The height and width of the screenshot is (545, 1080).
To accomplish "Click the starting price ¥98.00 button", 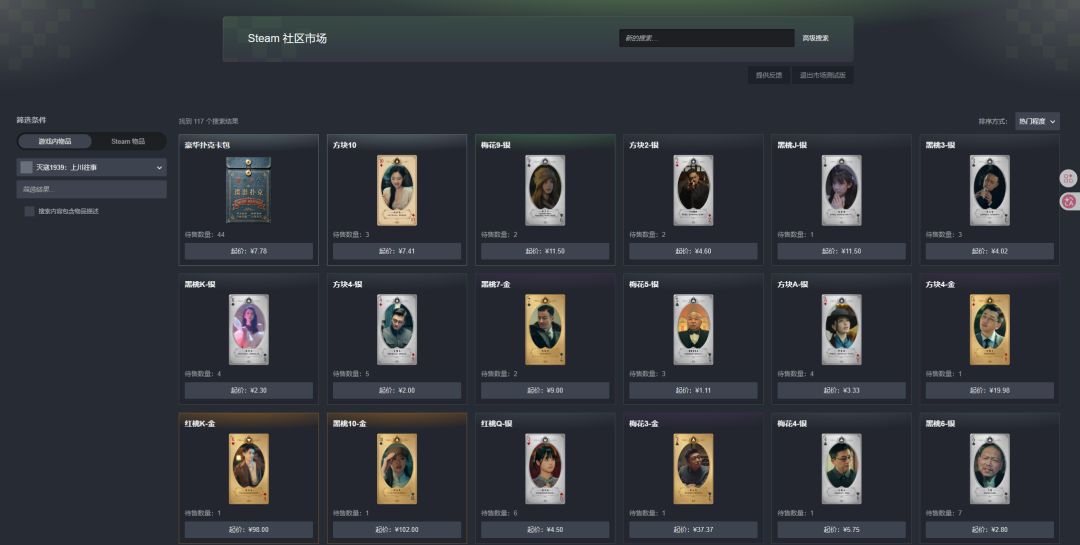I will pos(249,529).
